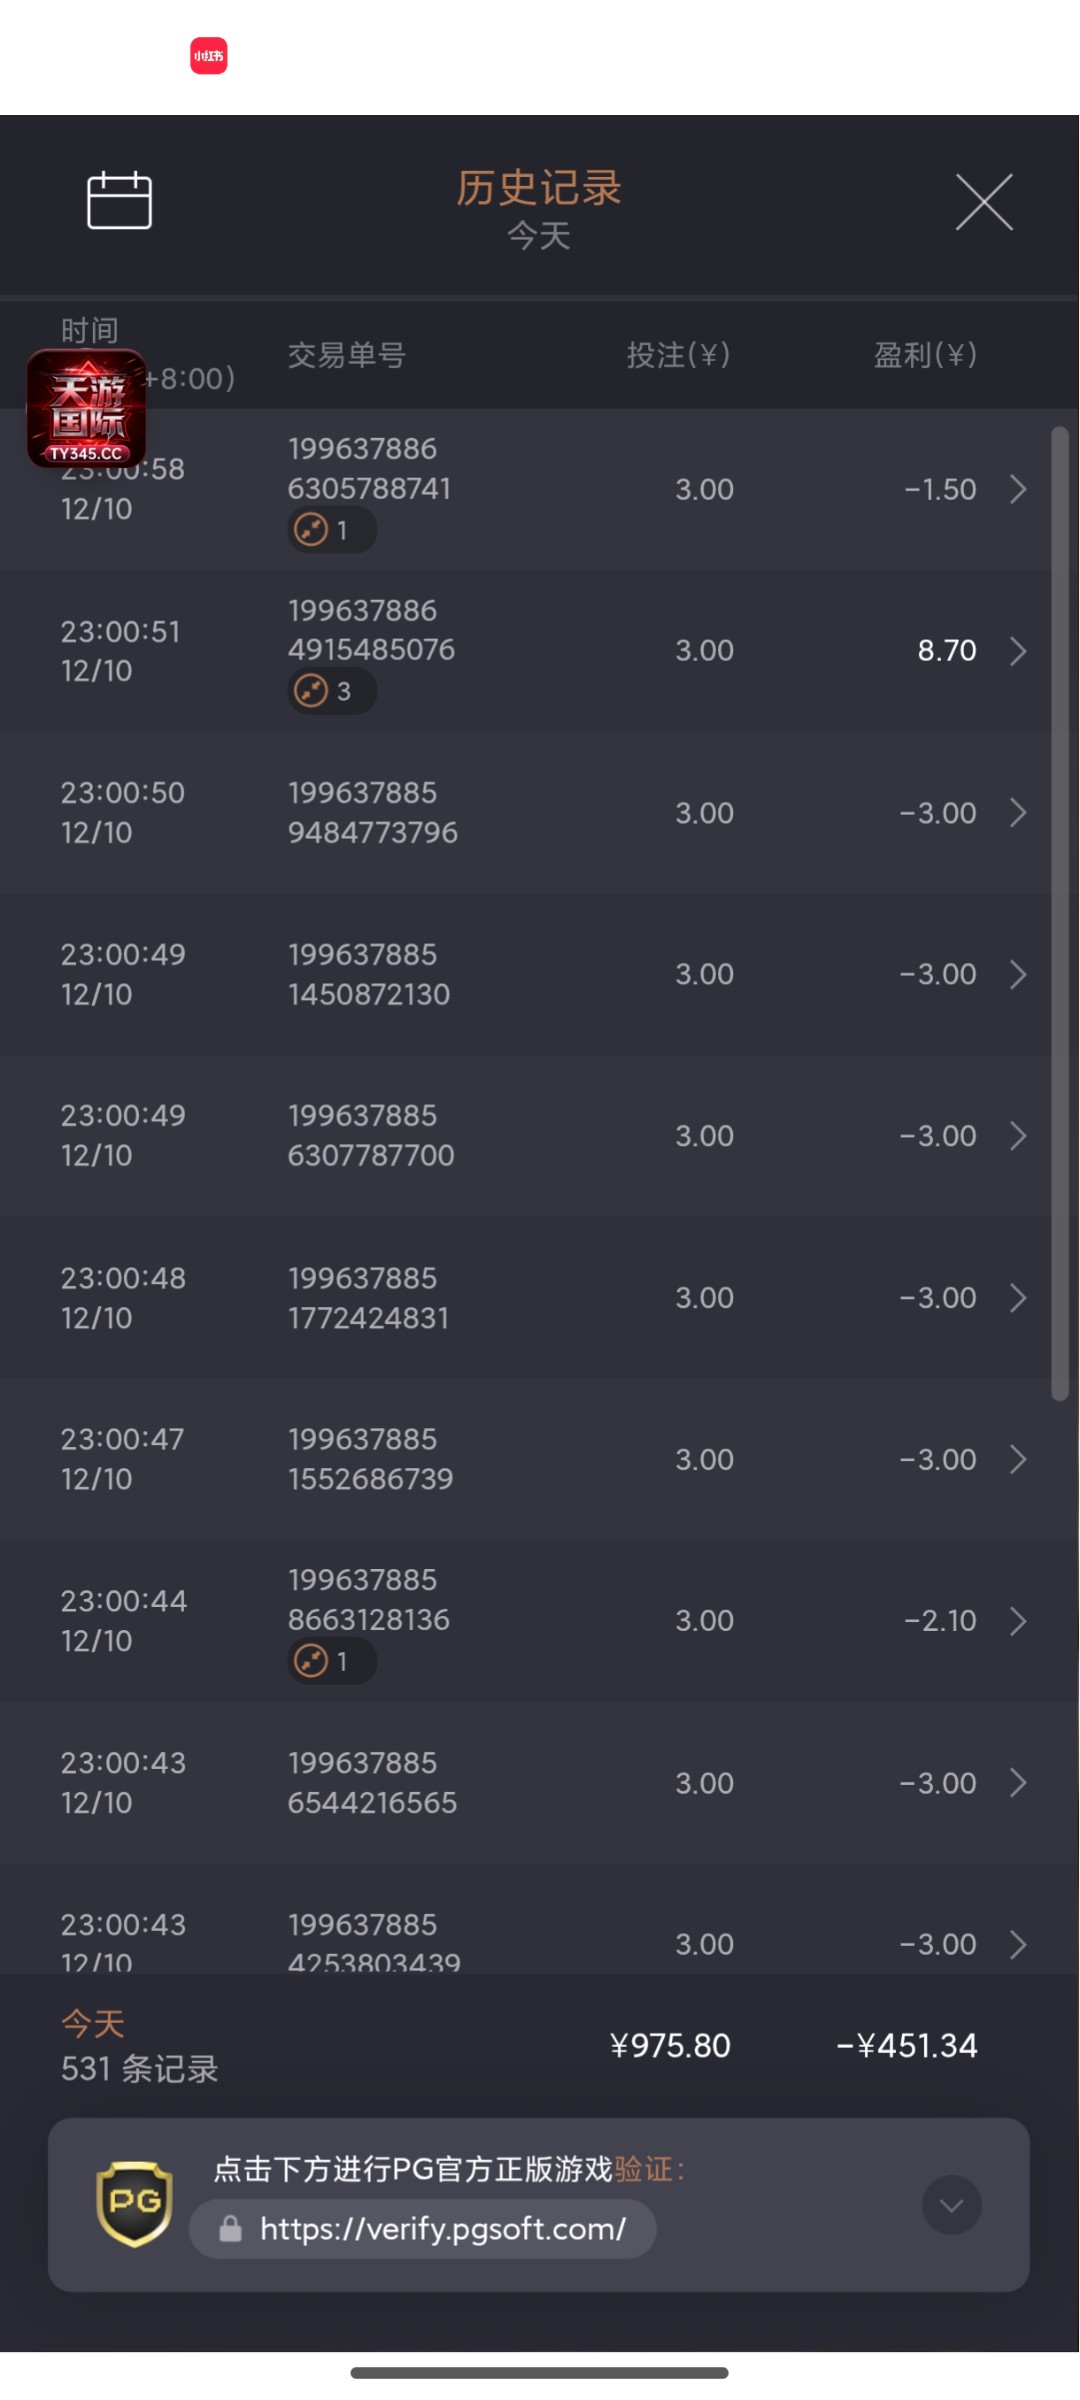The height and width of the screenshot is (2400, 1080).
Task: Close the history records panel
Action: point(984,202)
